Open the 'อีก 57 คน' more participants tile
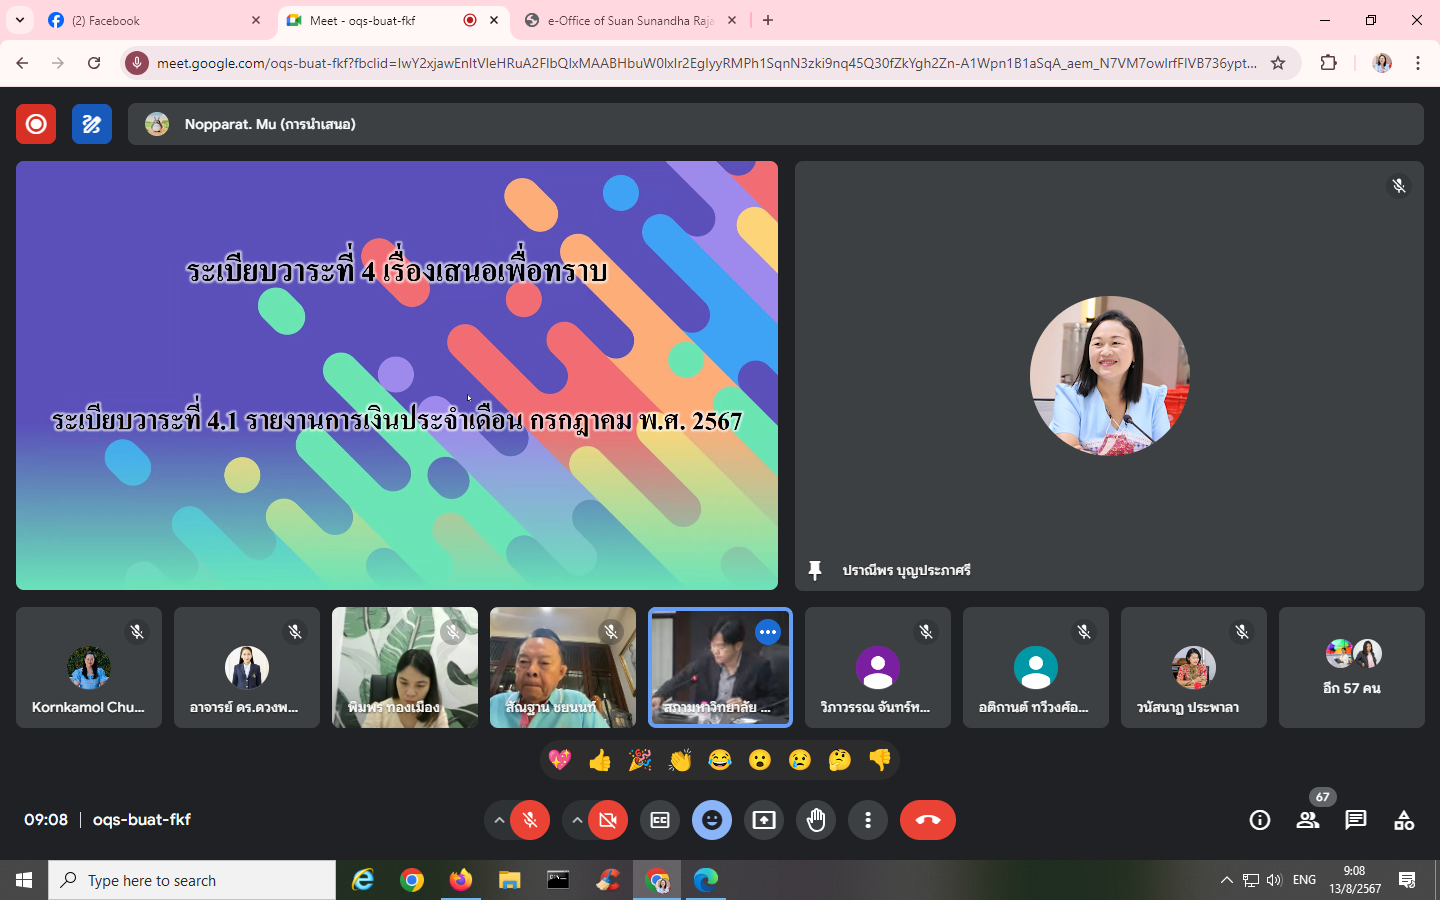 pyautogui.click(x=1351, y=668)
